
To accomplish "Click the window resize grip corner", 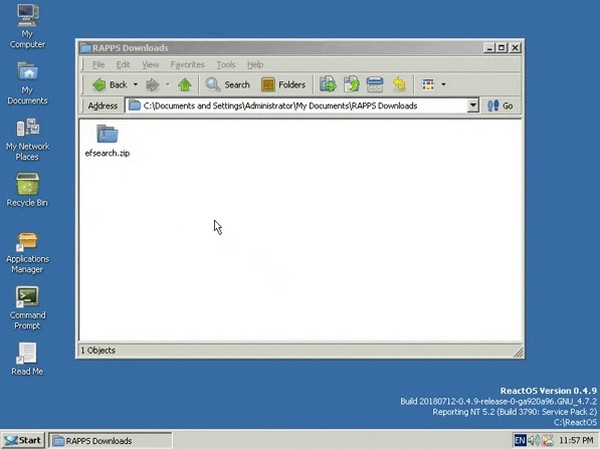I will 518,352.
